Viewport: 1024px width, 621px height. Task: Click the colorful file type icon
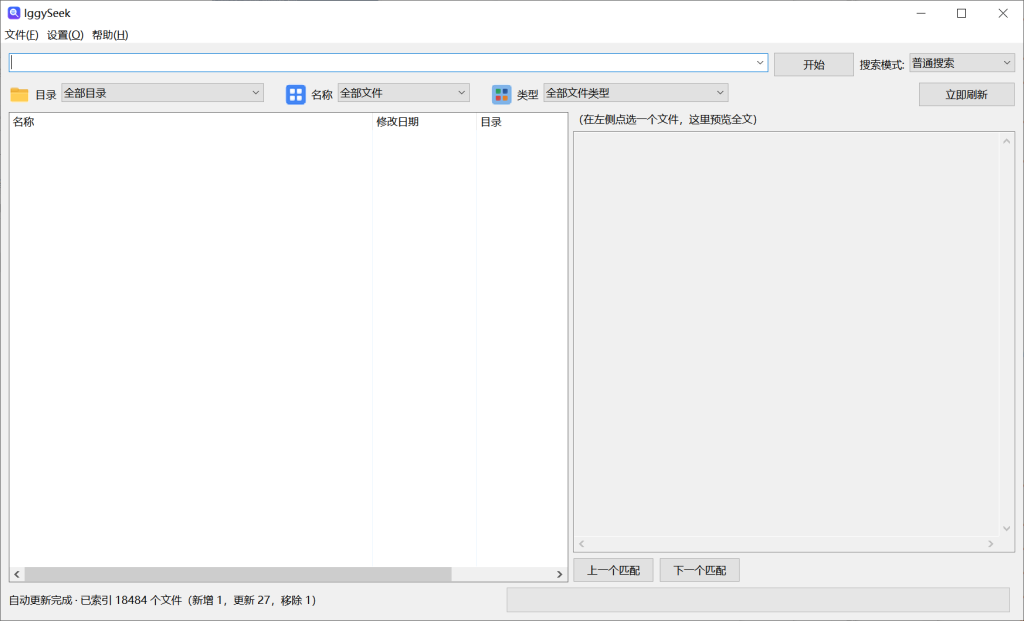501,95
